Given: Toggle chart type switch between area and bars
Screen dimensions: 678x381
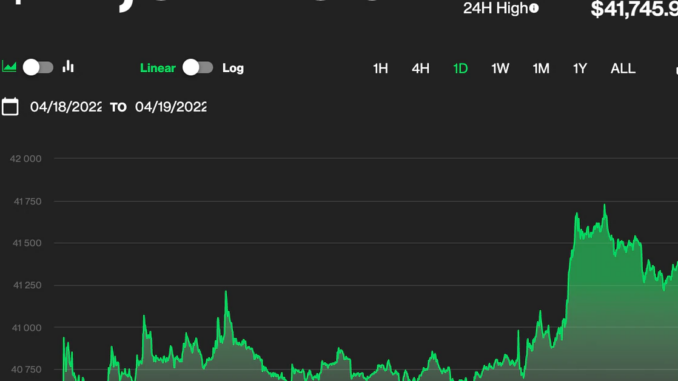Looking at the screenshot, I should 38,67.
